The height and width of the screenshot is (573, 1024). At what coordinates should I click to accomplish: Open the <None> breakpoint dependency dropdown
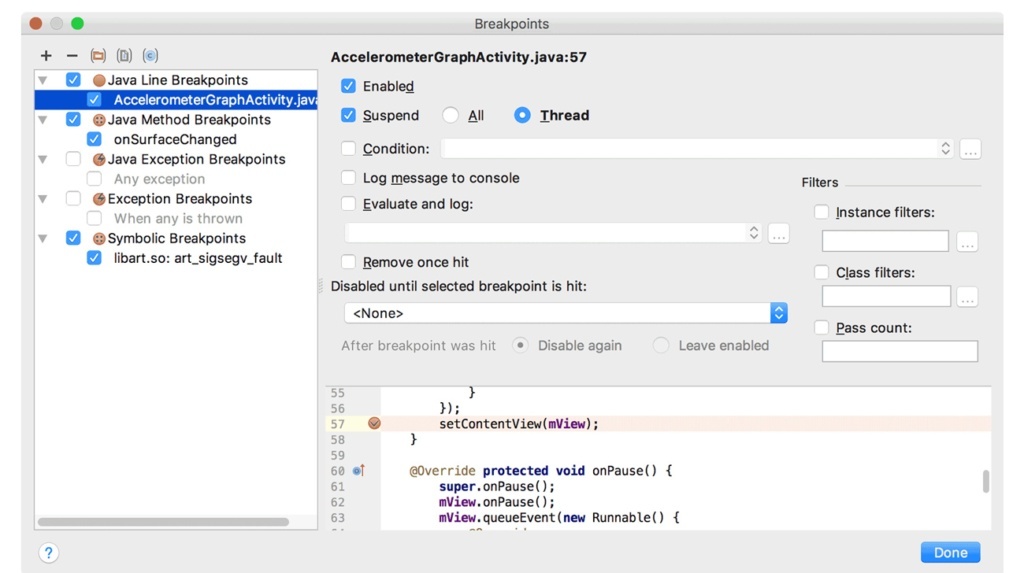[x=565, y=313]
